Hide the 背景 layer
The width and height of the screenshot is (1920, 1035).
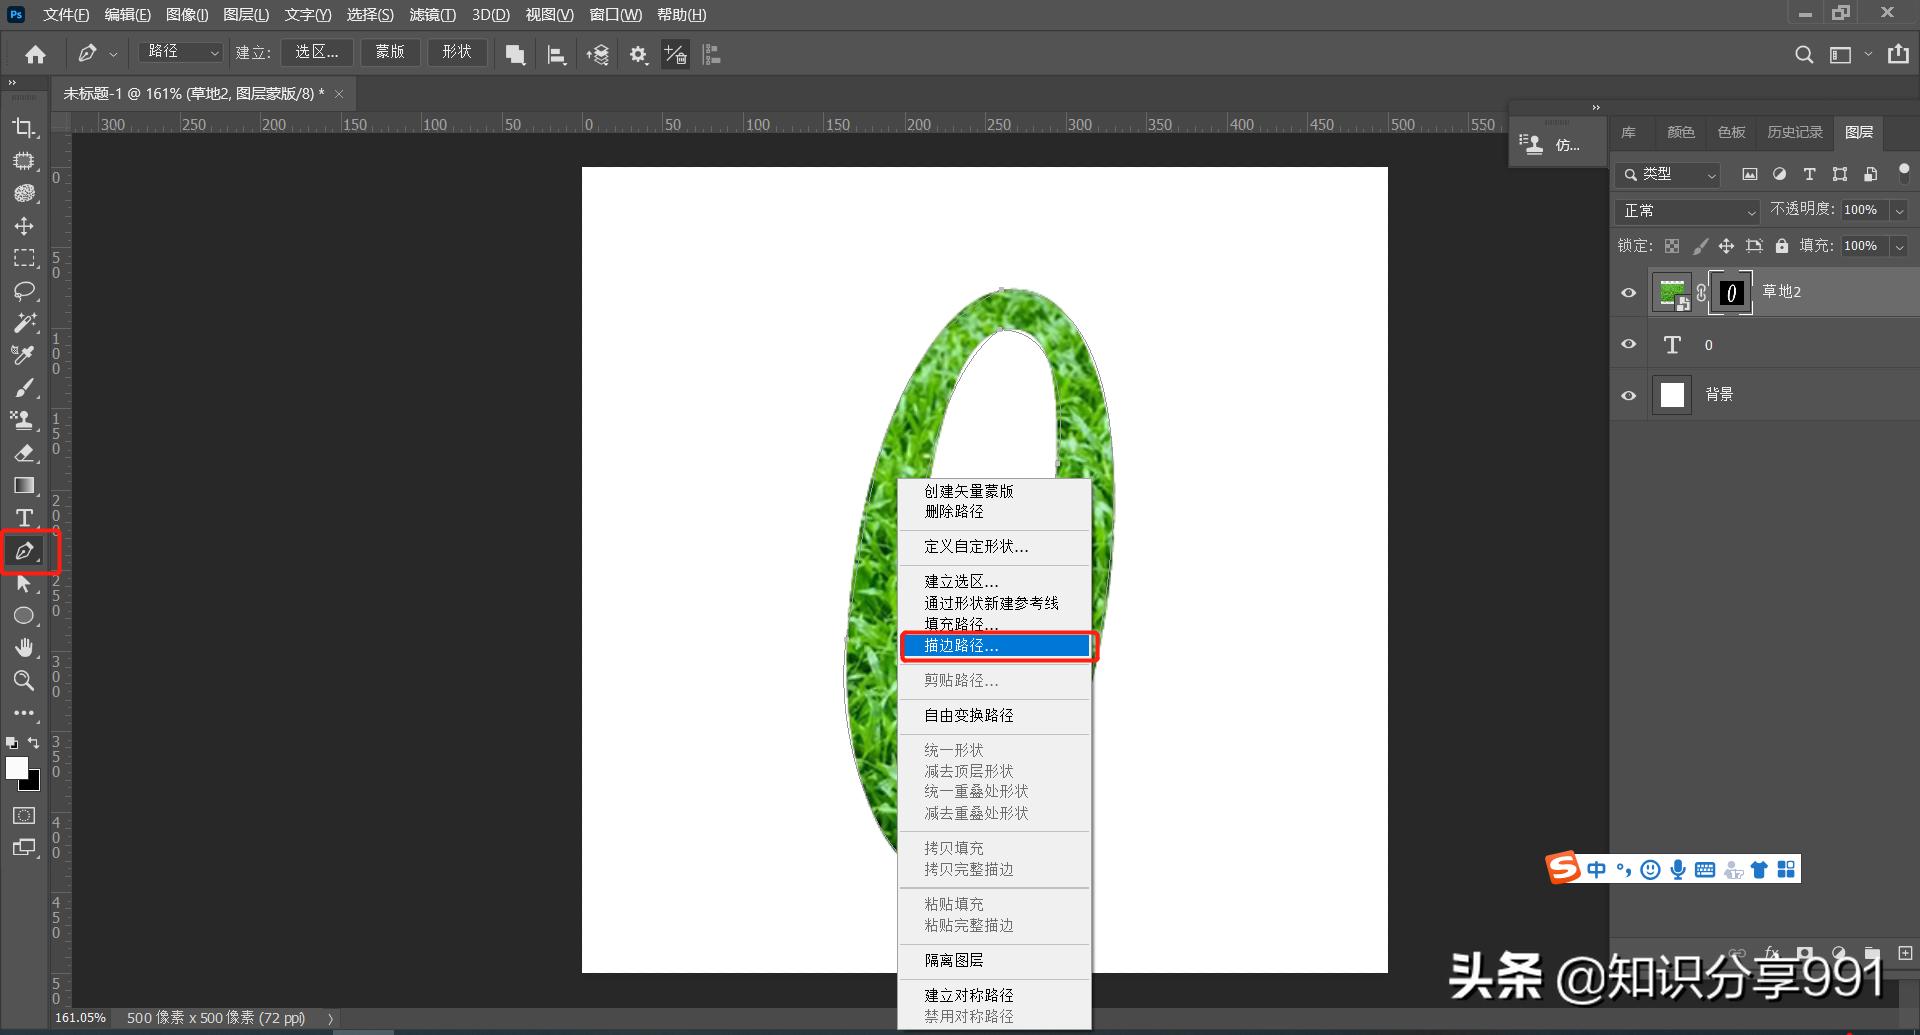[1628, 394]
